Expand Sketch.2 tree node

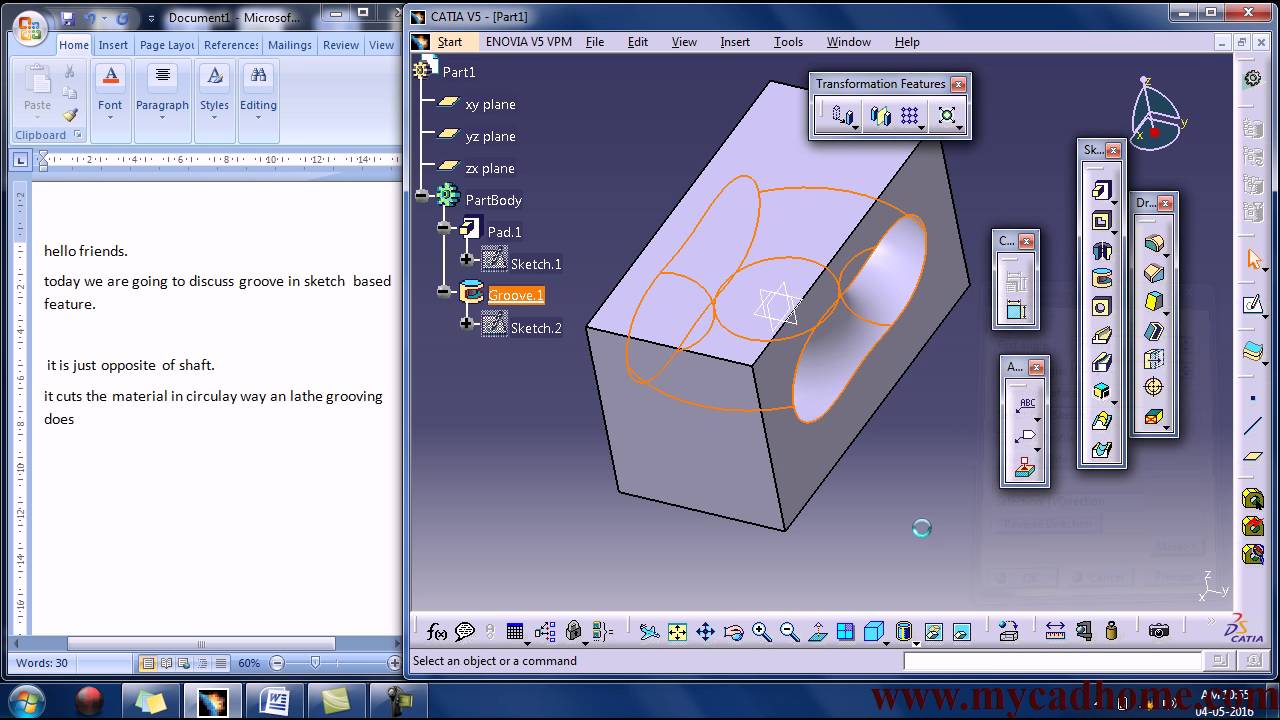click(x=466, y=324)
